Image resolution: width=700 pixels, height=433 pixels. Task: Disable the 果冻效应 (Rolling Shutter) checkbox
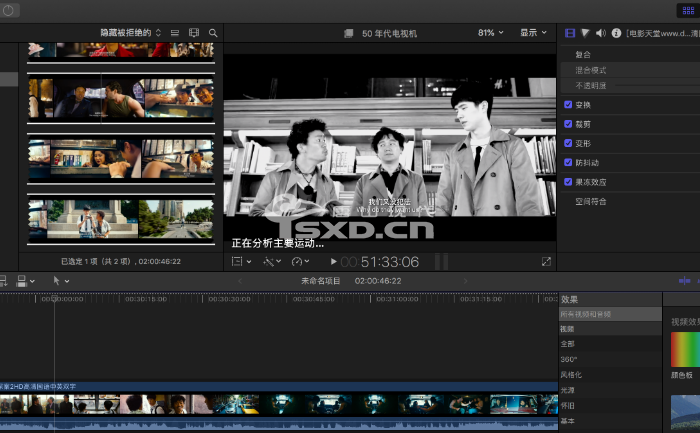point(568,182)
